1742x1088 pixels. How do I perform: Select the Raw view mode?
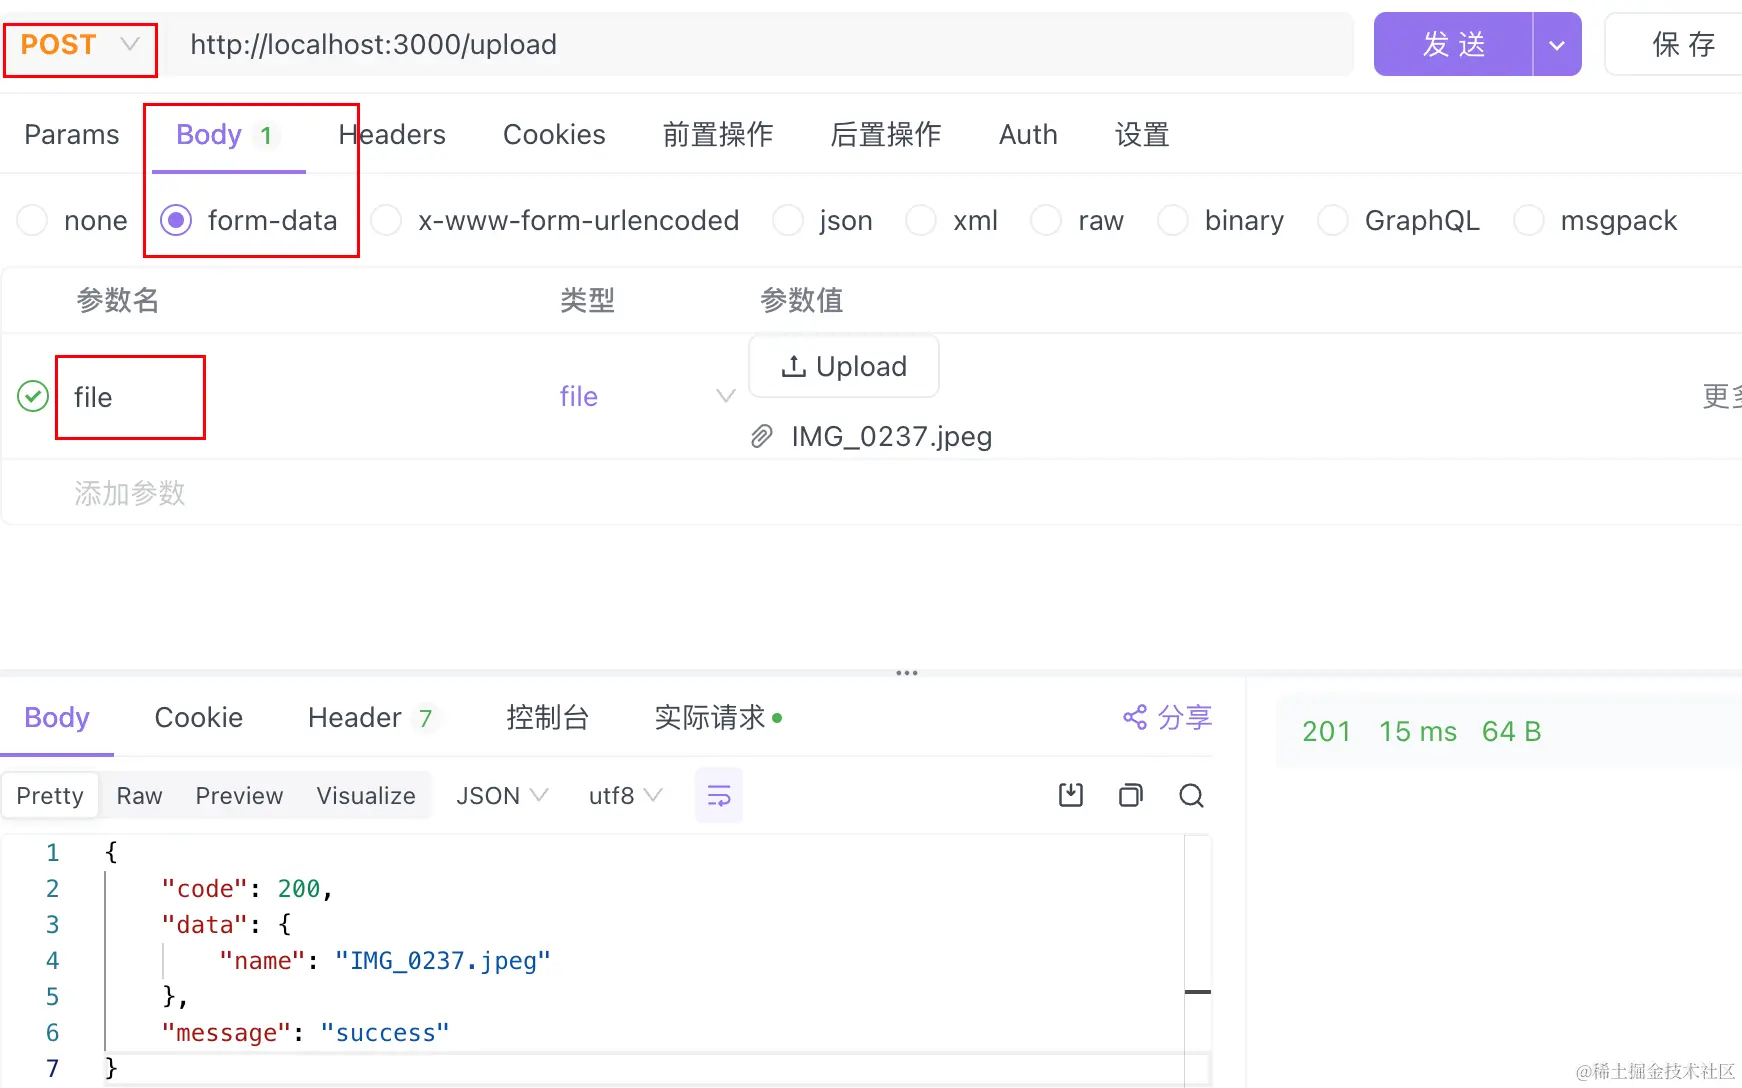pos(139,795)
